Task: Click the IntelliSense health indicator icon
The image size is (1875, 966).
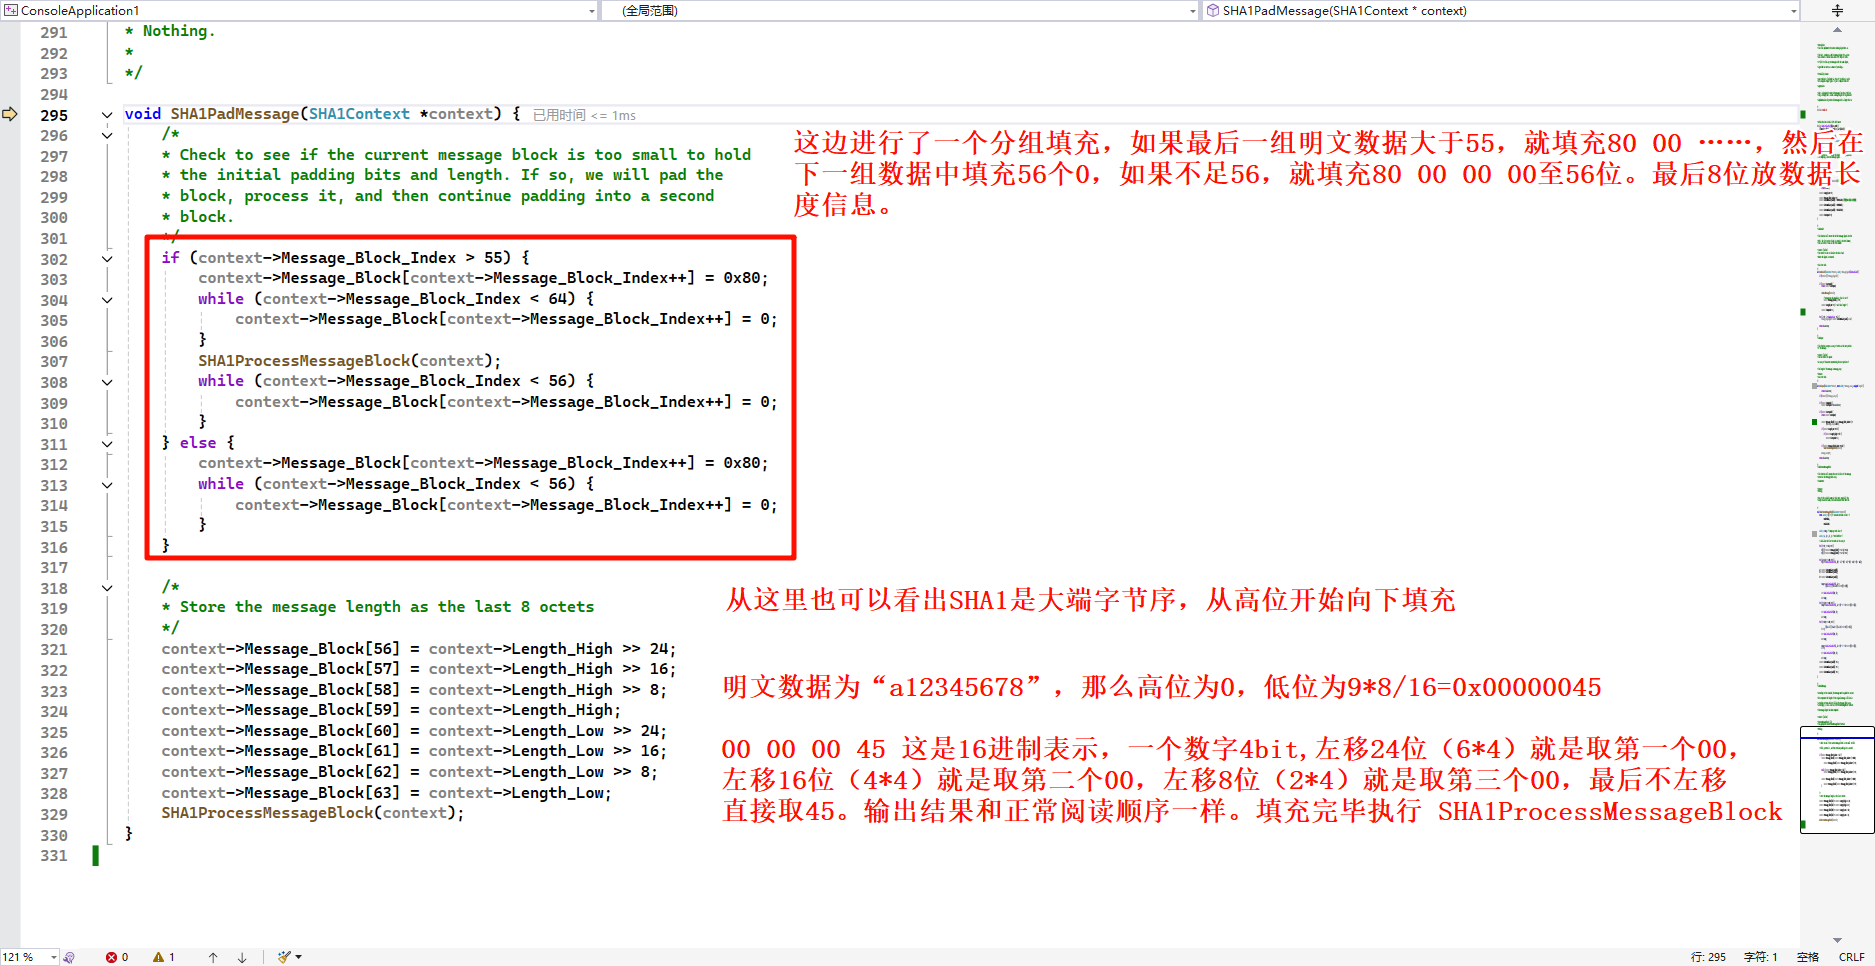Action: 69,957
